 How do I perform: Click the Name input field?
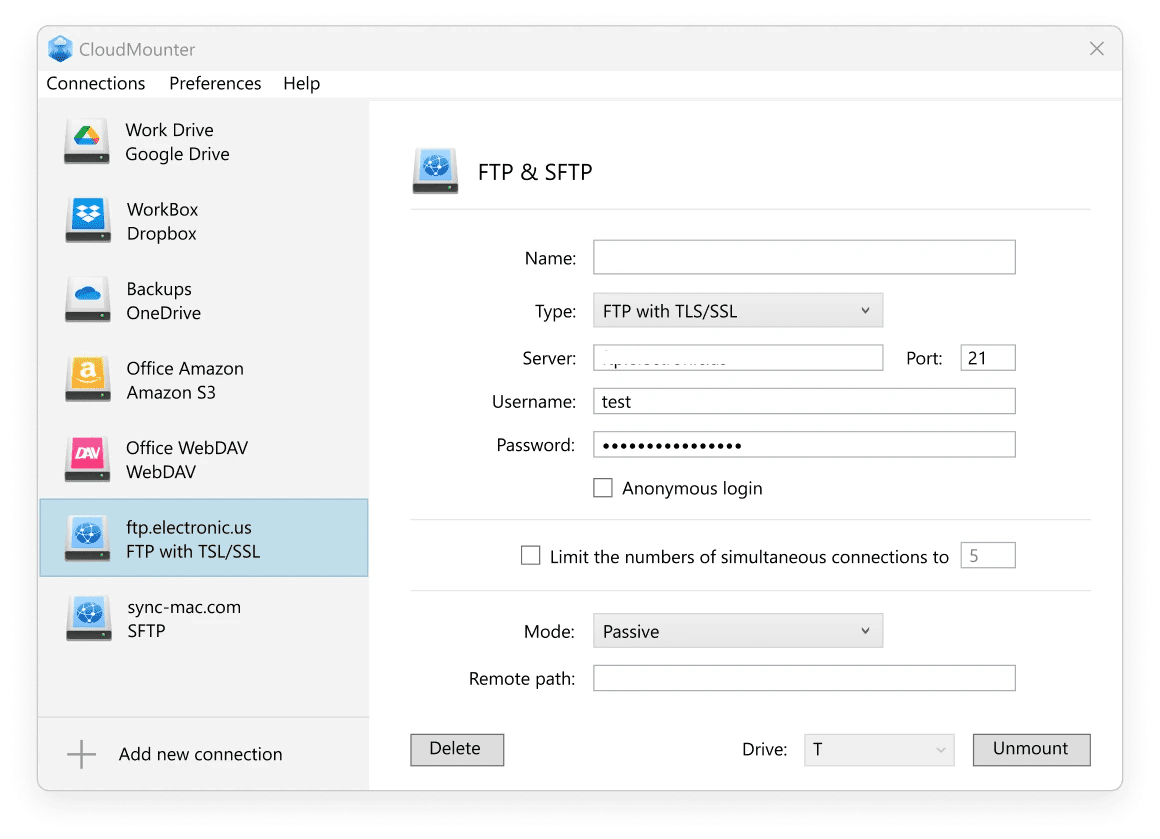(803, 257)
